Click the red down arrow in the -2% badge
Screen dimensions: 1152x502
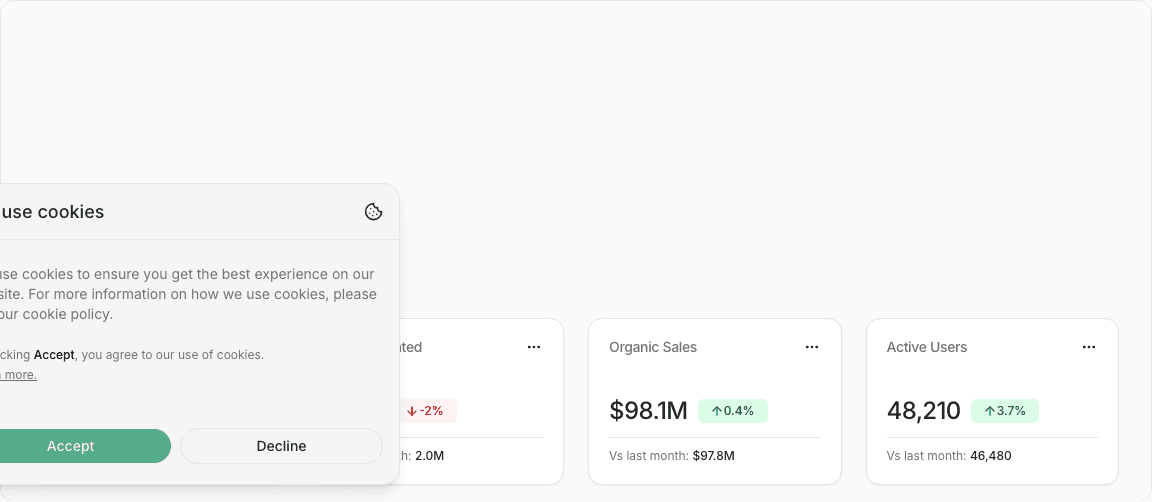(411, 411)
